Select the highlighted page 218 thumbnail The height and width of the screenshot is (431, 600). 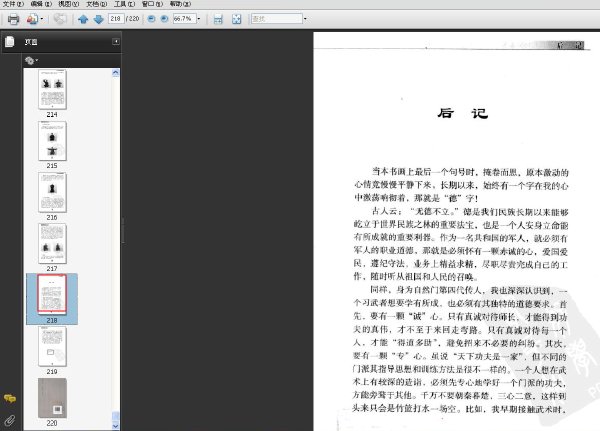coord(52,294)
